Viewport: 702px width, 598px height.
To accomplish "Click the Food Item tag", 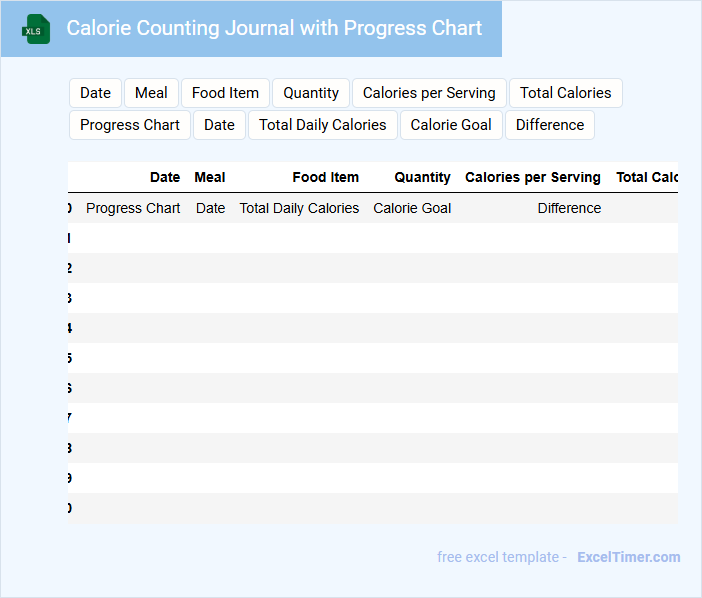I will point(225,93).
